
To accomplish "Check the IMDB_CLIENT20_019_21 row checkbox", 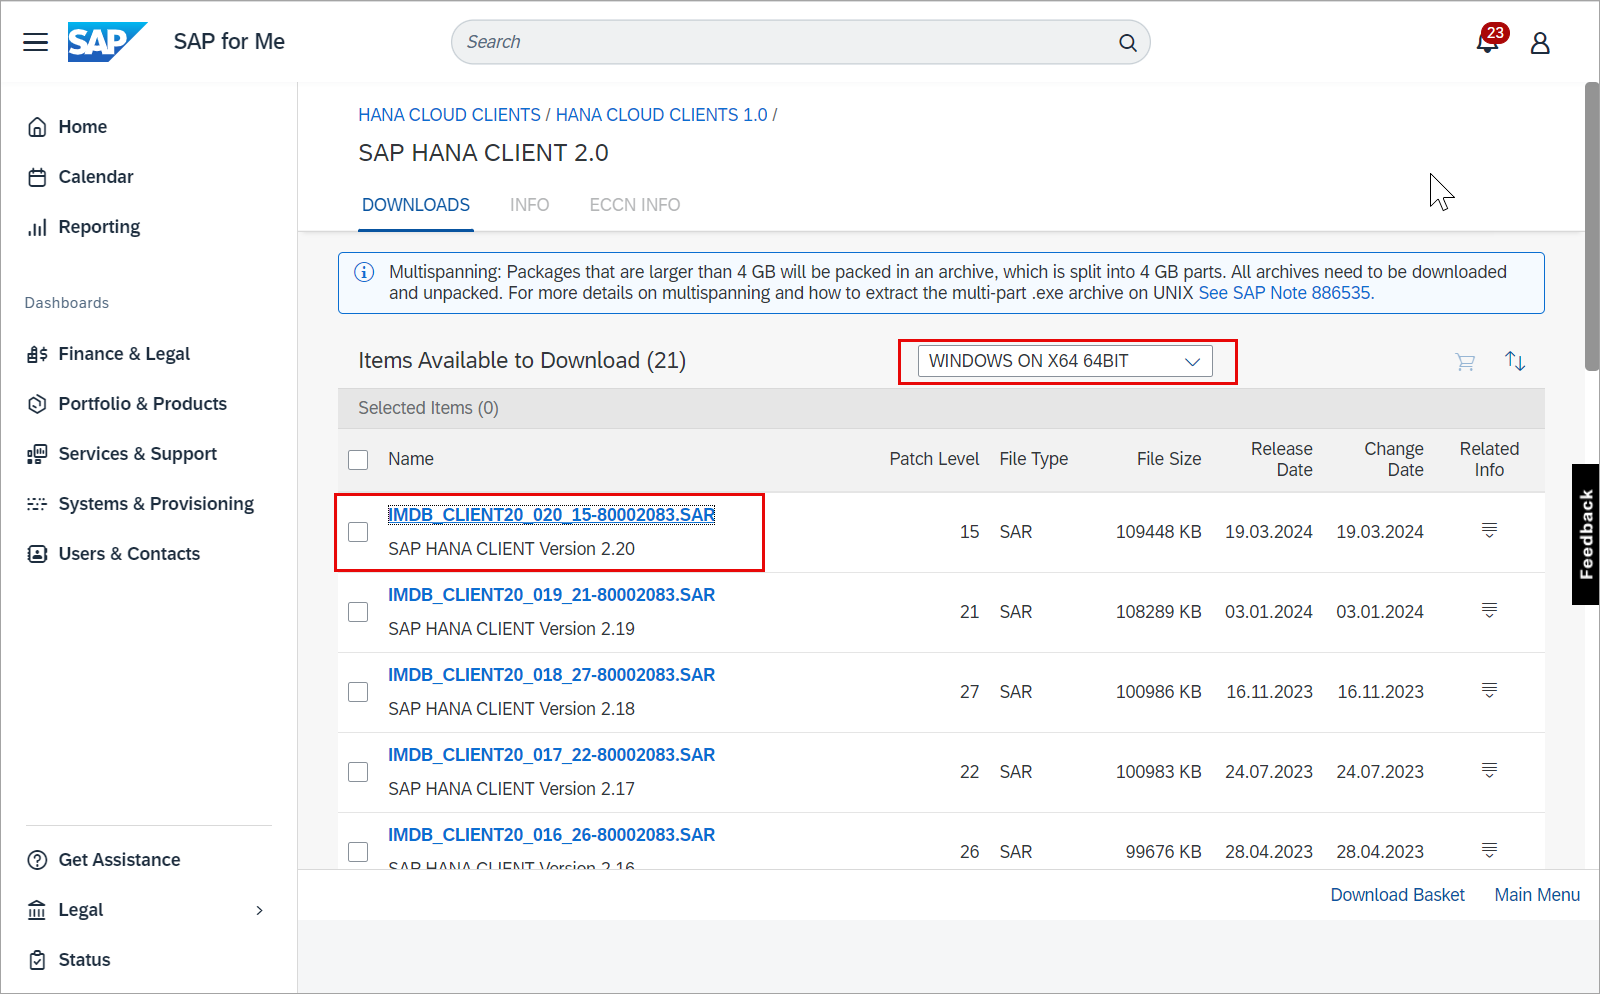I will click(x=358, y=612).
